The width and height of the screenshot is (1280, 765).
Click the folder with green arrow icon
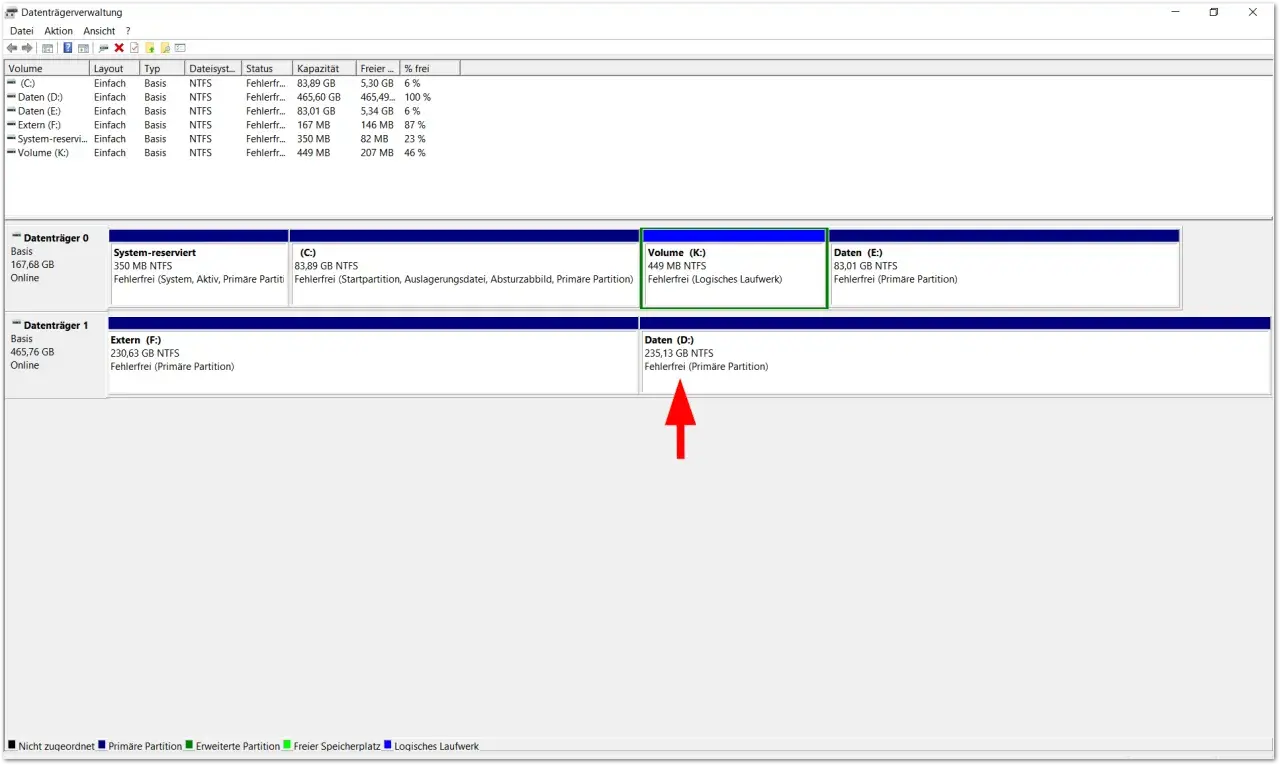[x=150, y=48]
